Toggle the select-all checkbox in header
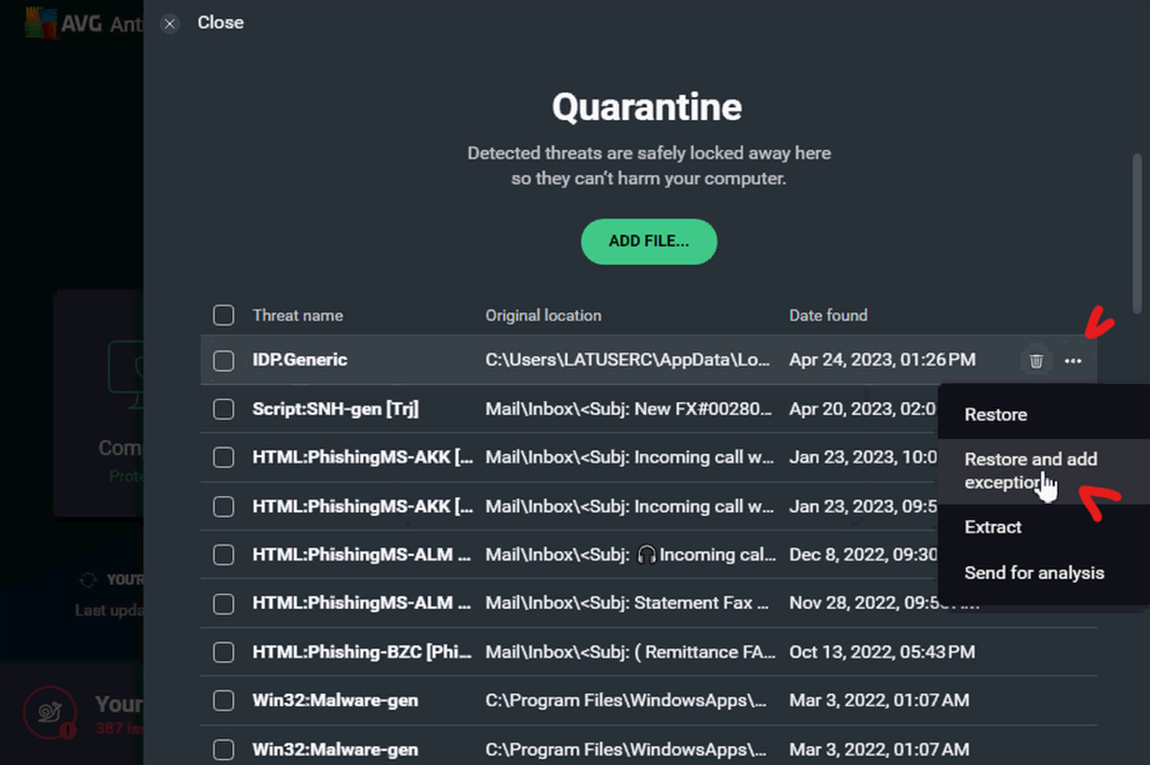Image resolution: width=1150 pixels, height=765 pixels. 224,315
